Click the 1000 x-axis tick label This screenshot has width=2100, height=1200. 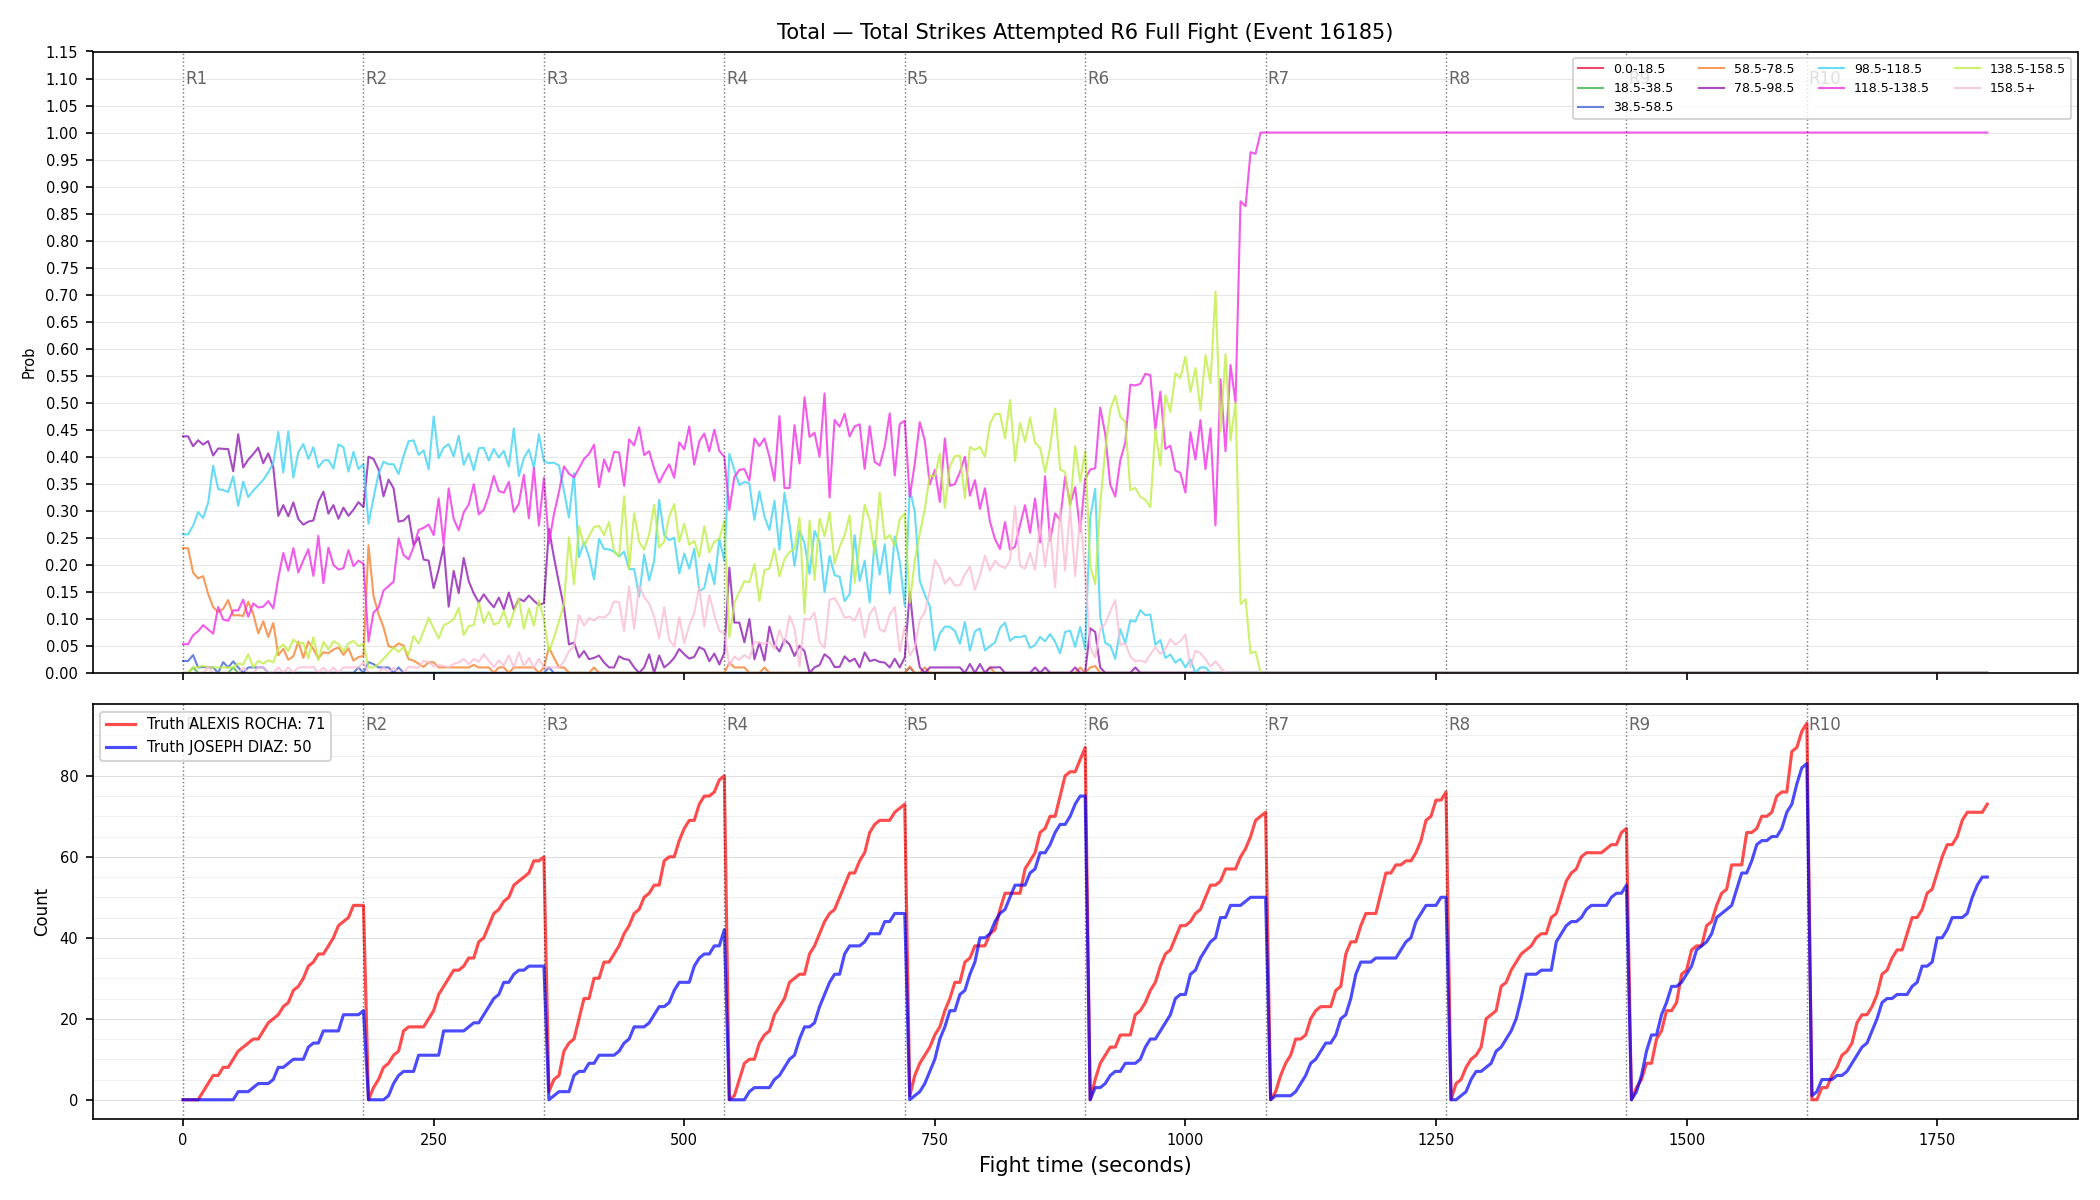tap(1185, 1139)
